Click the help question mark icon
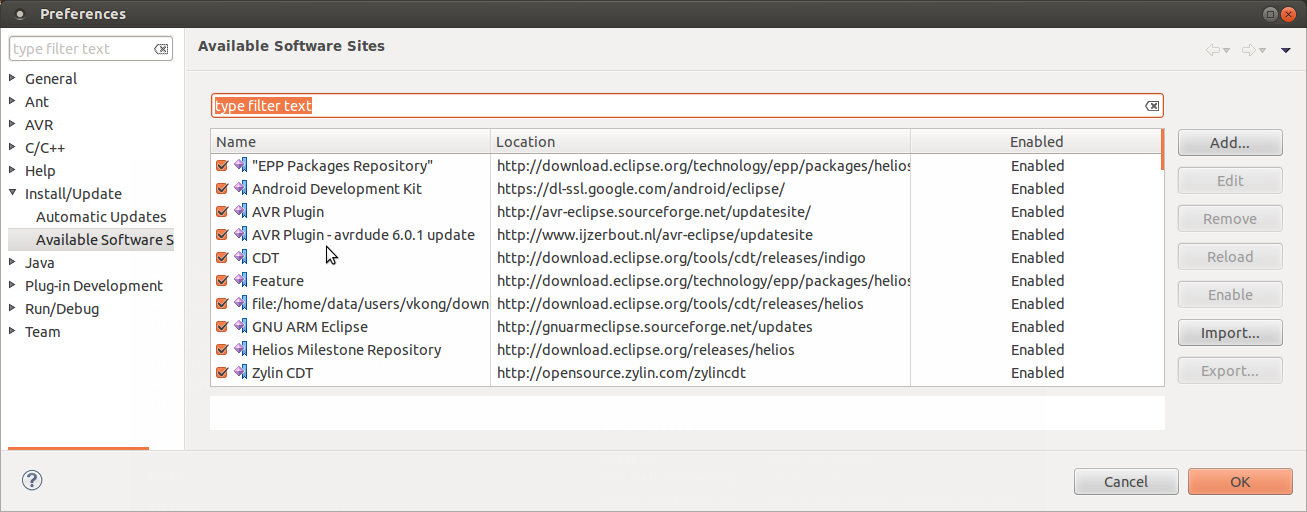 [32, 481]
